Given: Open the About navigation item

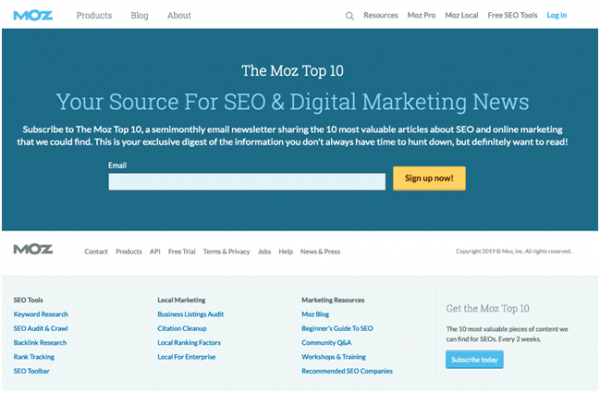Looking at the screenshot, I should click(x=179, y=16).
